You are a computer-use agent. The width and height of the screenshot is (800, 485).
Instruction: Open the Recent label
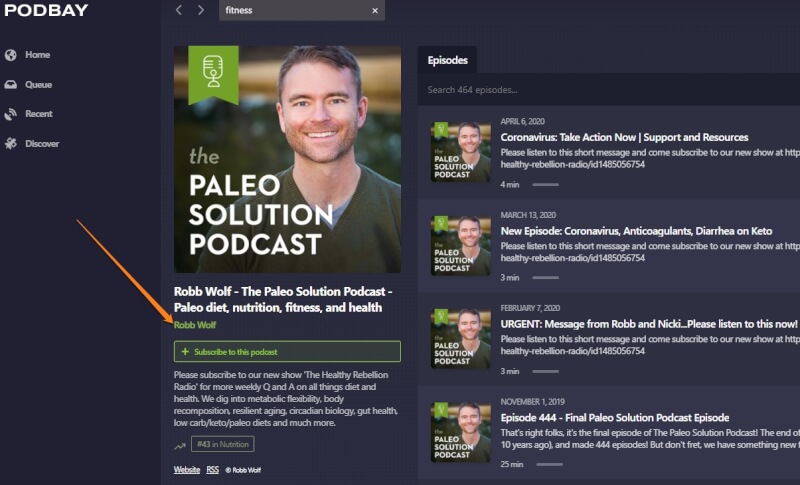coord(39,114)
